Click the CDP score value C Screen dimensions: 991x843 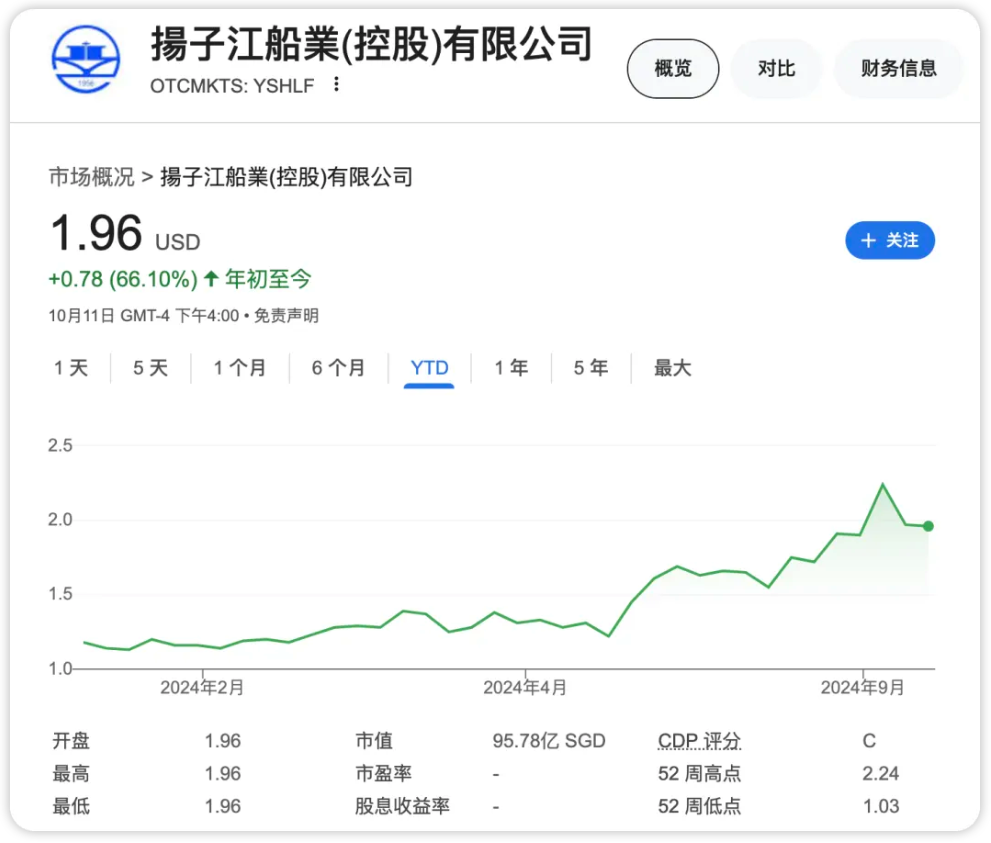point(869,741)
